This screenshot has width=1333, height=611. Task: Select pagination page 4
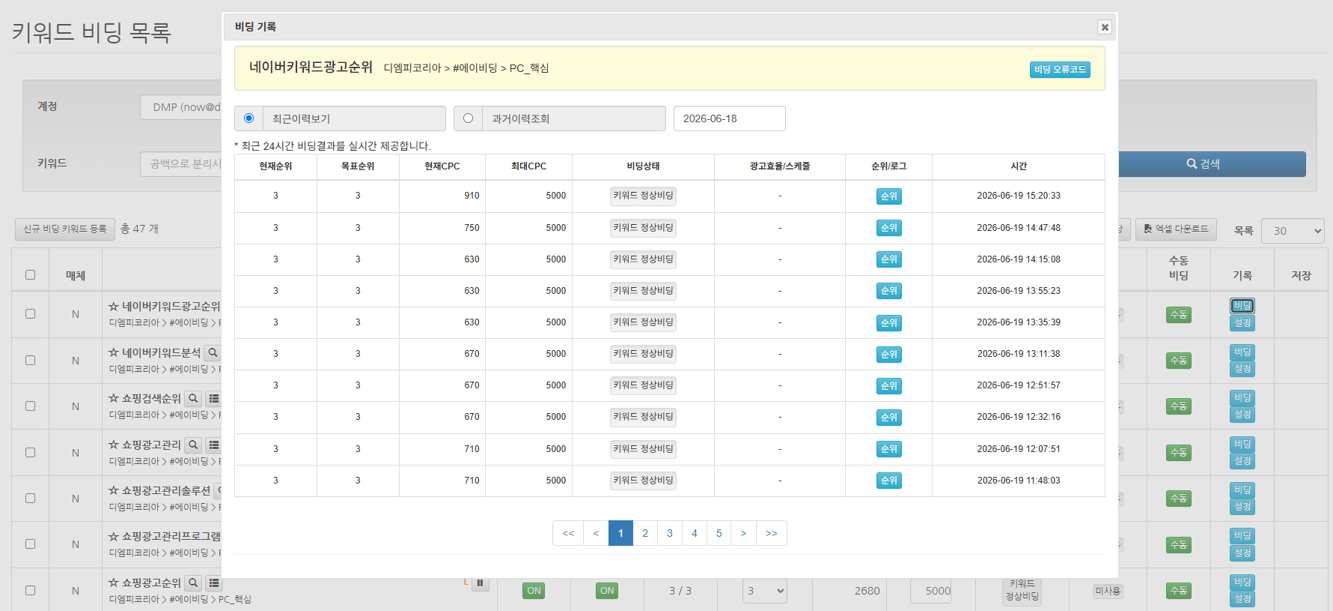pos(694,533)
